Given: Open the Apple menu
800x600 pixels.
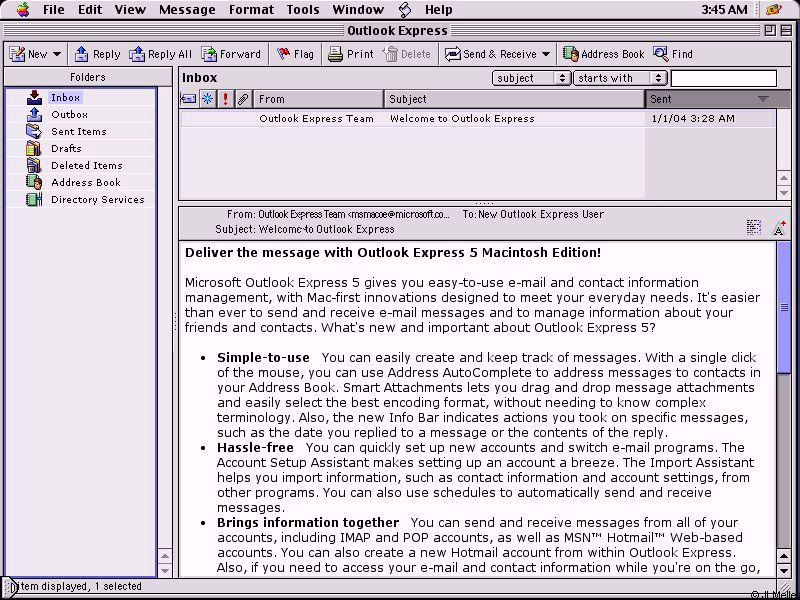Looking at the screenshot, I should click(22, 10).
